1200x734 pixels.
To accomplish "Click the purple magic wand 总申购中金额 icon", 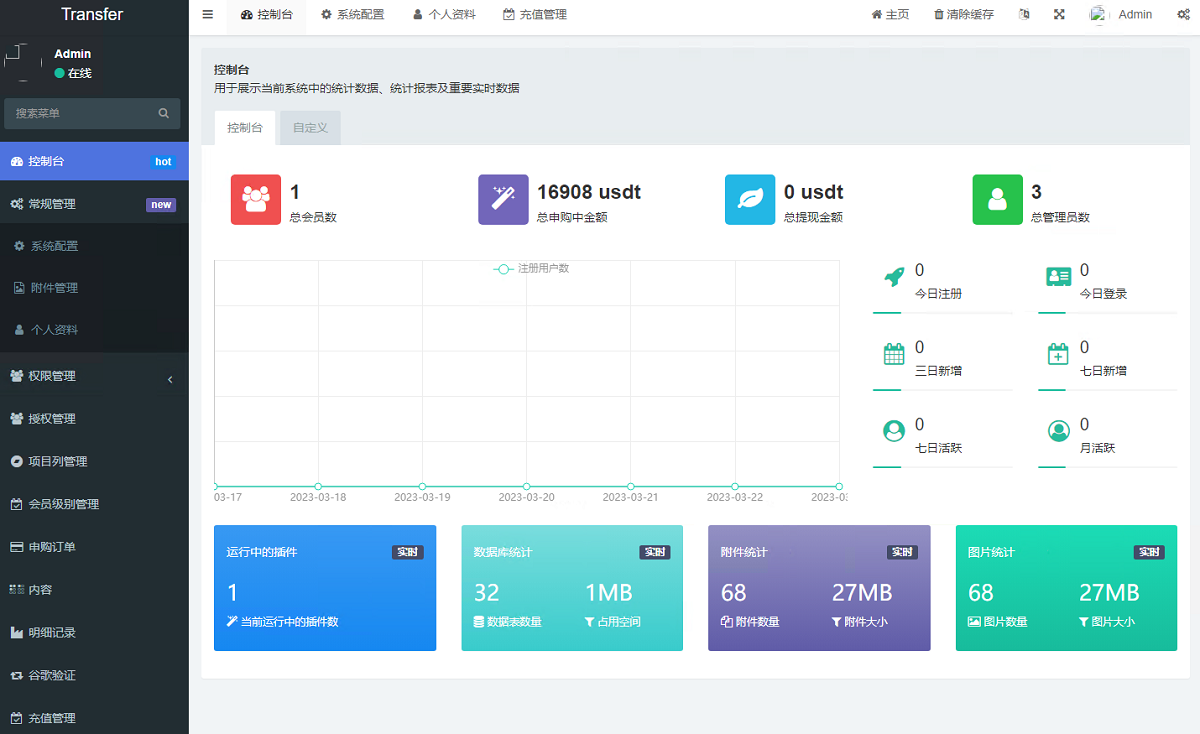I will (503, 200).
